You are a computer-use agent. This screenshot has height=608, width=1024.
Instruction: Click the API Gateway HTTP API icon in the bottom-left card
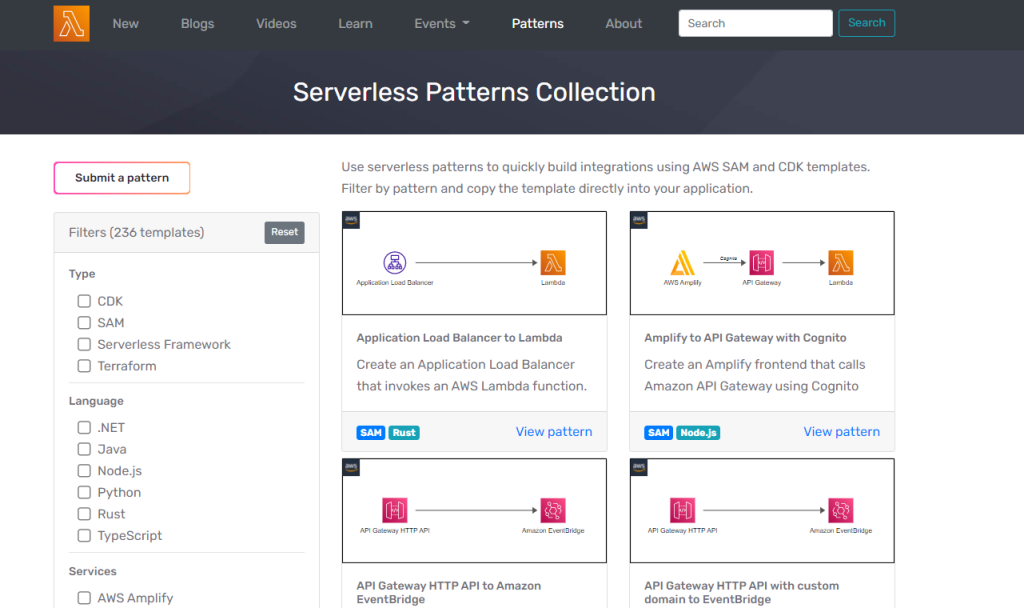[393, 509]
